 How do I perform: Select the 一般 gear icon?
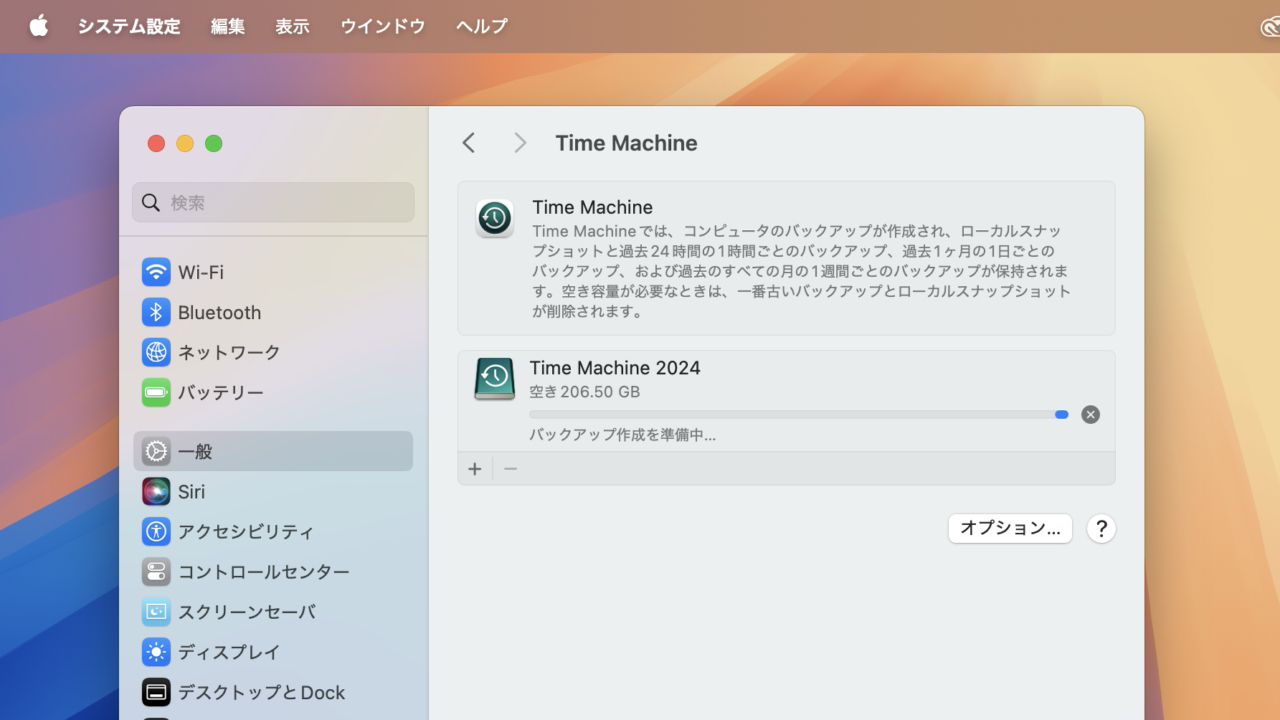(156, 451)
